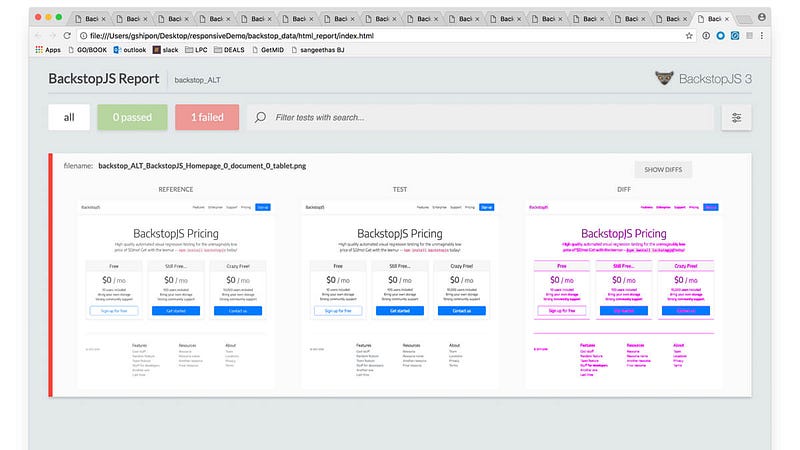Open the outlook bookmark
Image resolution: width=800 pixels, height=450 pixels.
(x=130, y=50)
